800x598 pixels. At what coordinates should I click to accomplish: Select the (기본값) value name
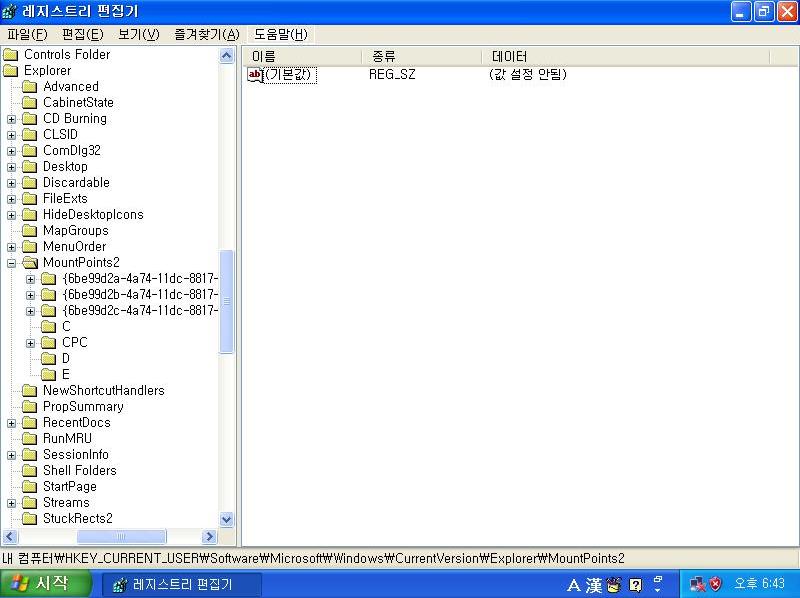[x=290, y=74]
